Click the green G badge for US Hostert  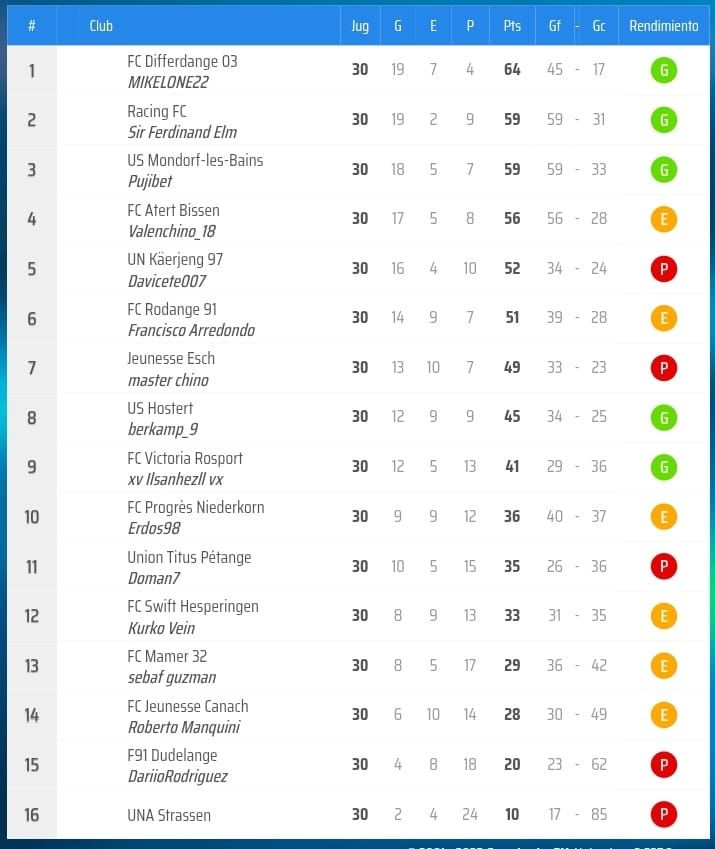[663, 417]
